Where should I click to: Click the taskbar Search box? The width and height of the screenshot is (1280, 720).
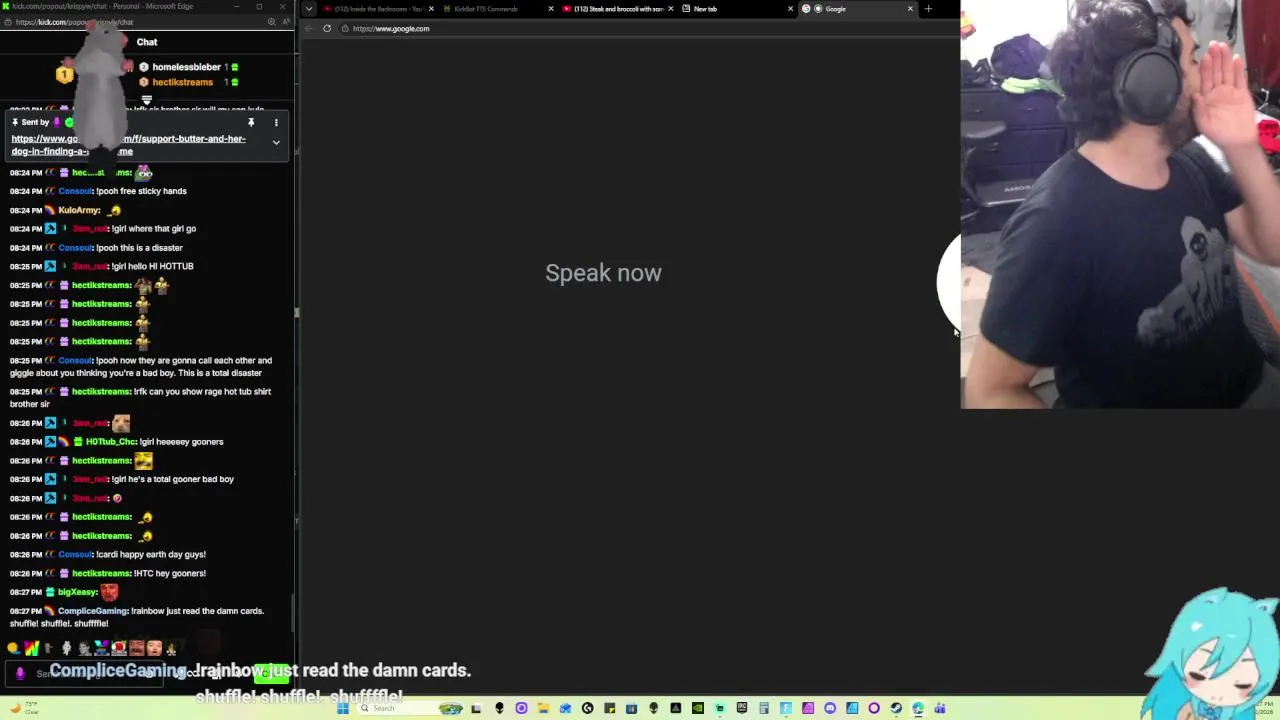(410, 708)
